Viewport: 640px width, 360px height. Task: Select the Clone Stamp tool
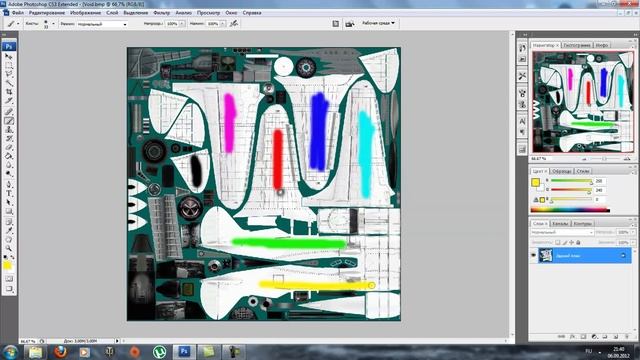pos(9,130)
